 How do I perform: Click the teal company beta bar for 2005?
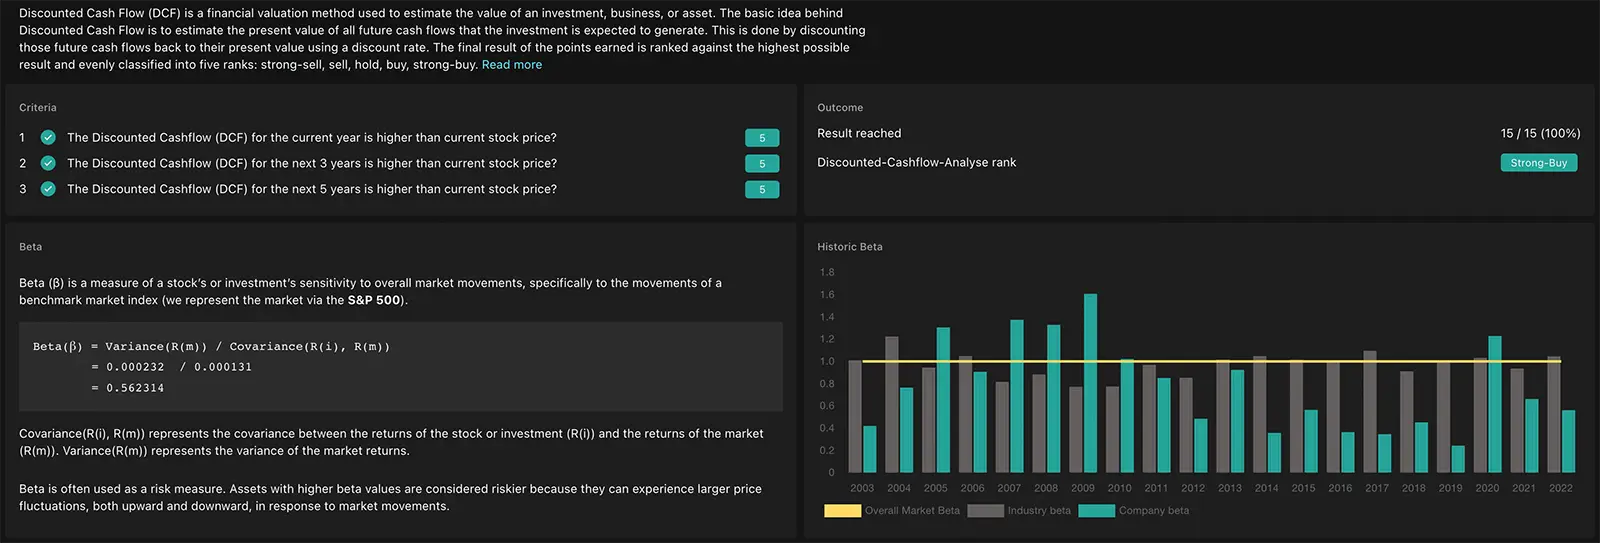tap(943, 400)
